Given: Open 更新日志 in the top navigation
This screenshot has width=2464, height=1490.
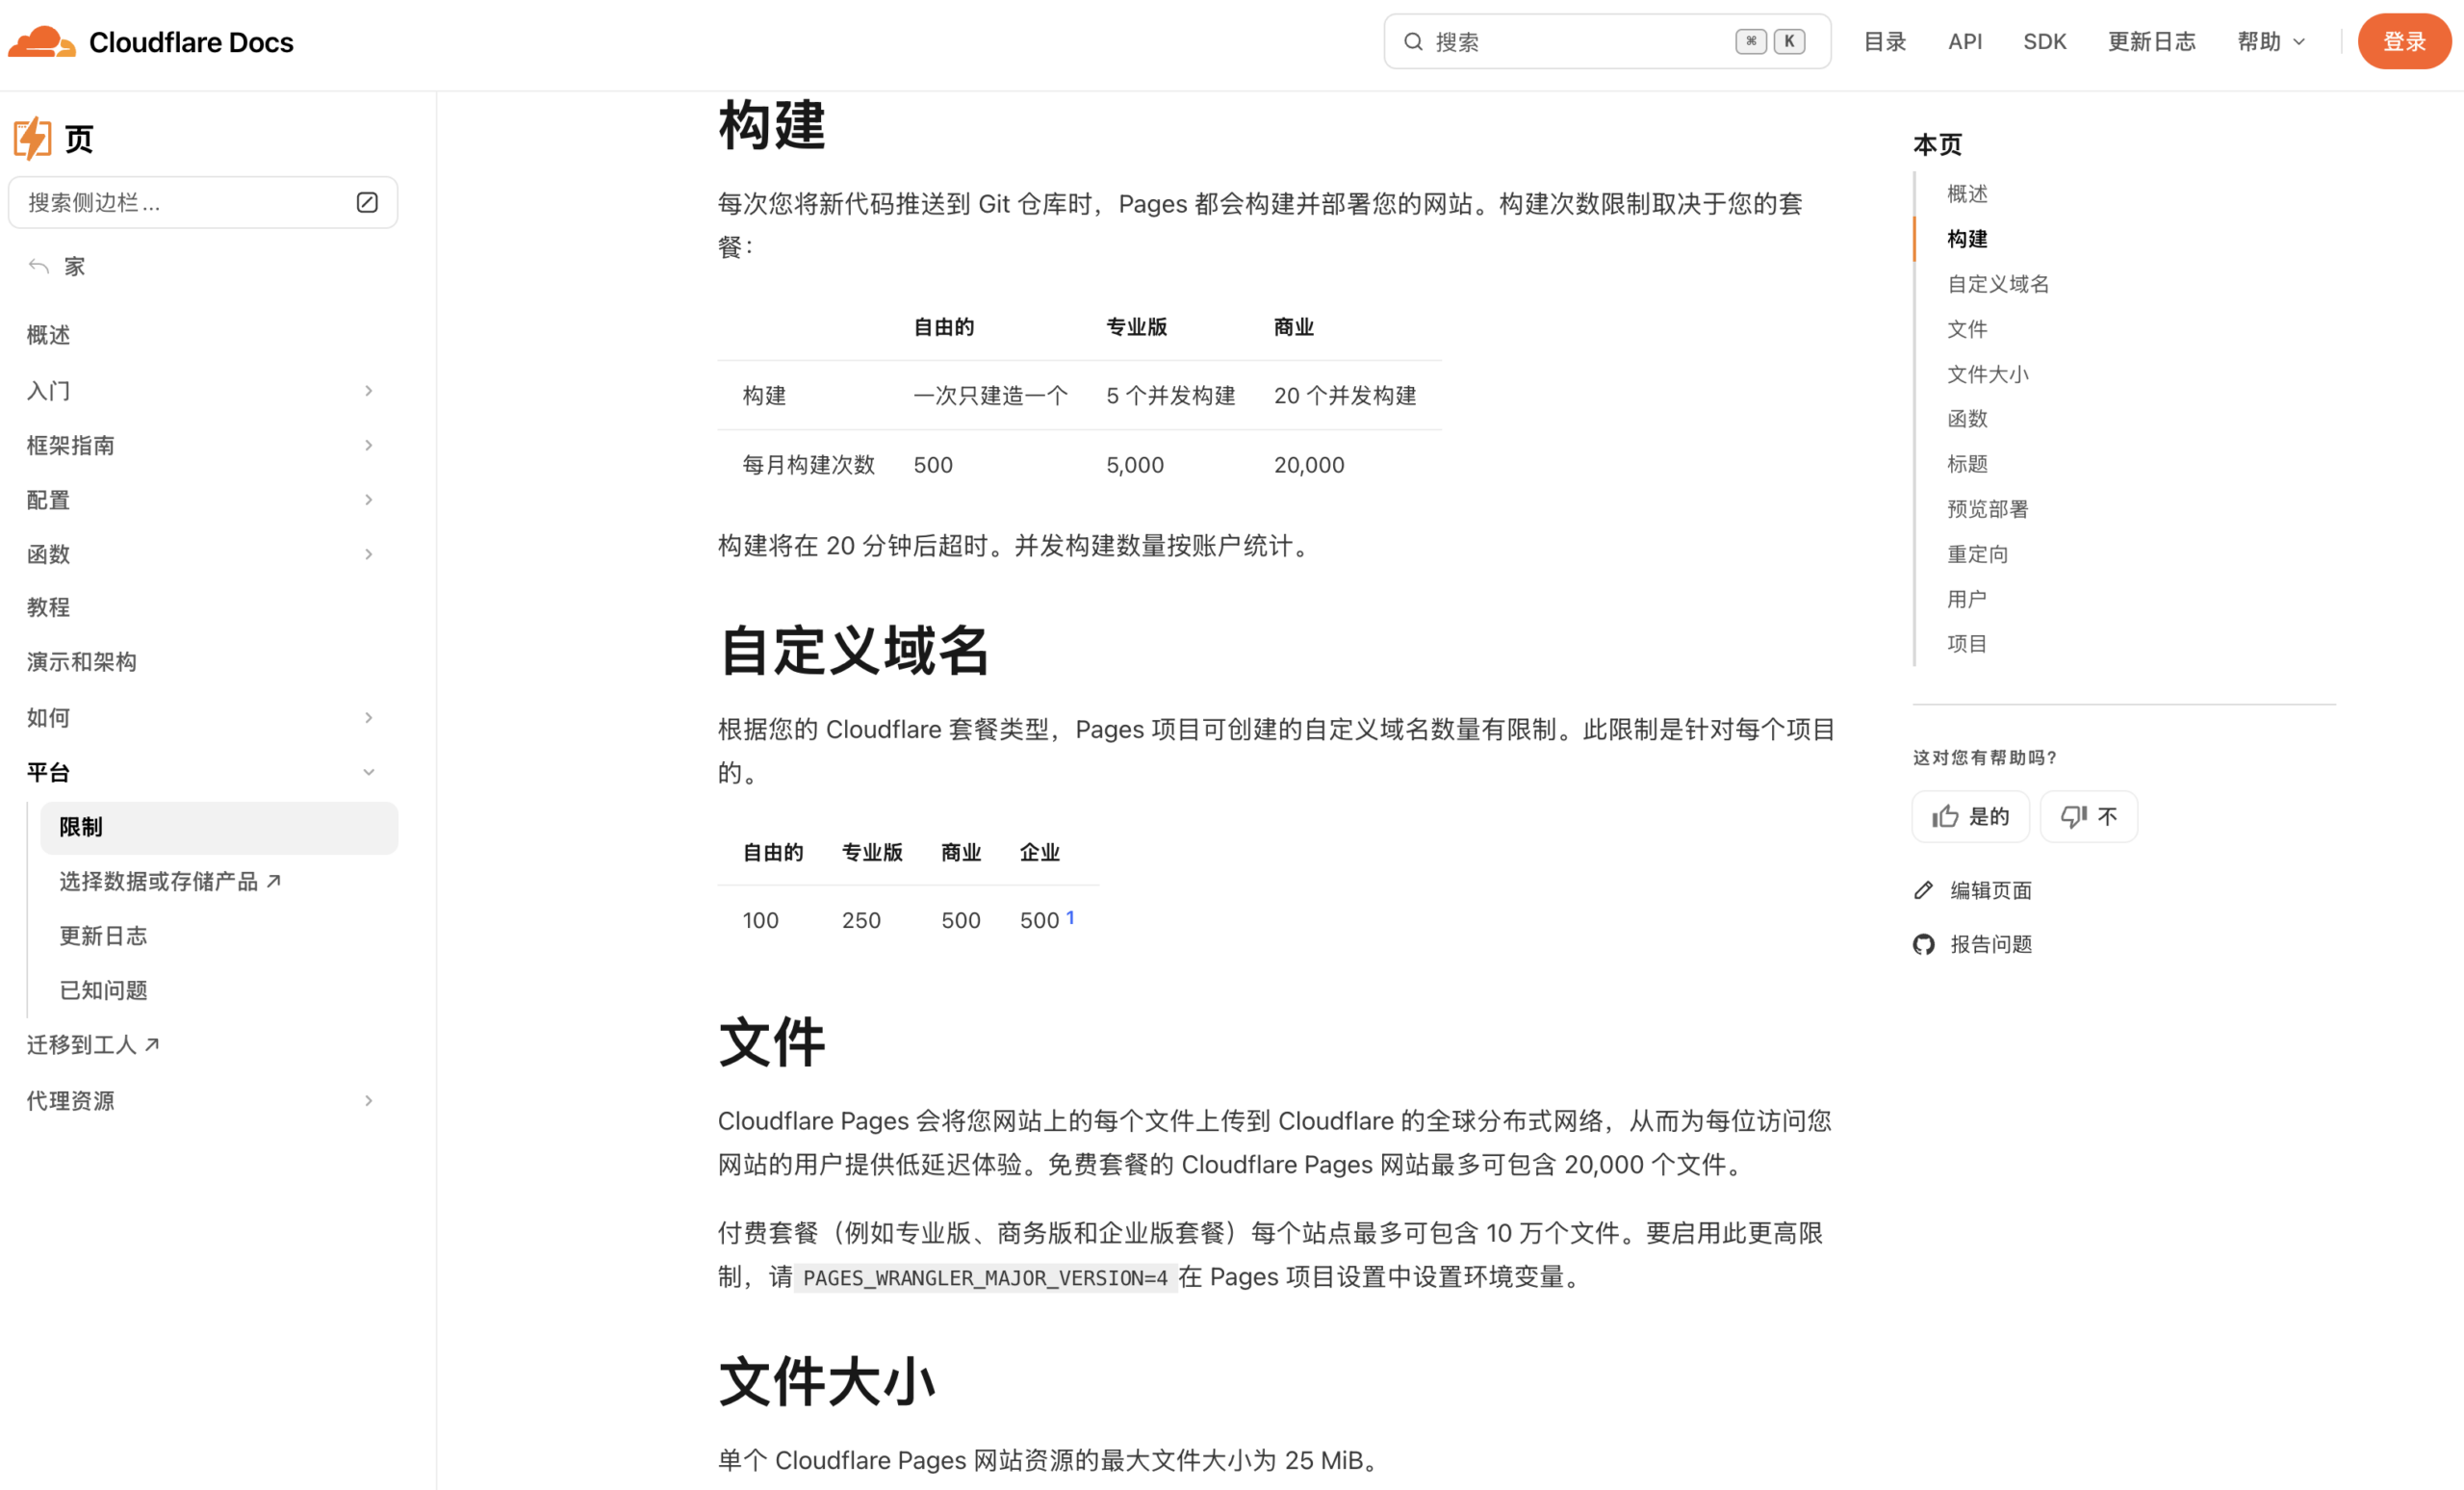Looking at the screenshot, I should click(x=2152, y=42).
